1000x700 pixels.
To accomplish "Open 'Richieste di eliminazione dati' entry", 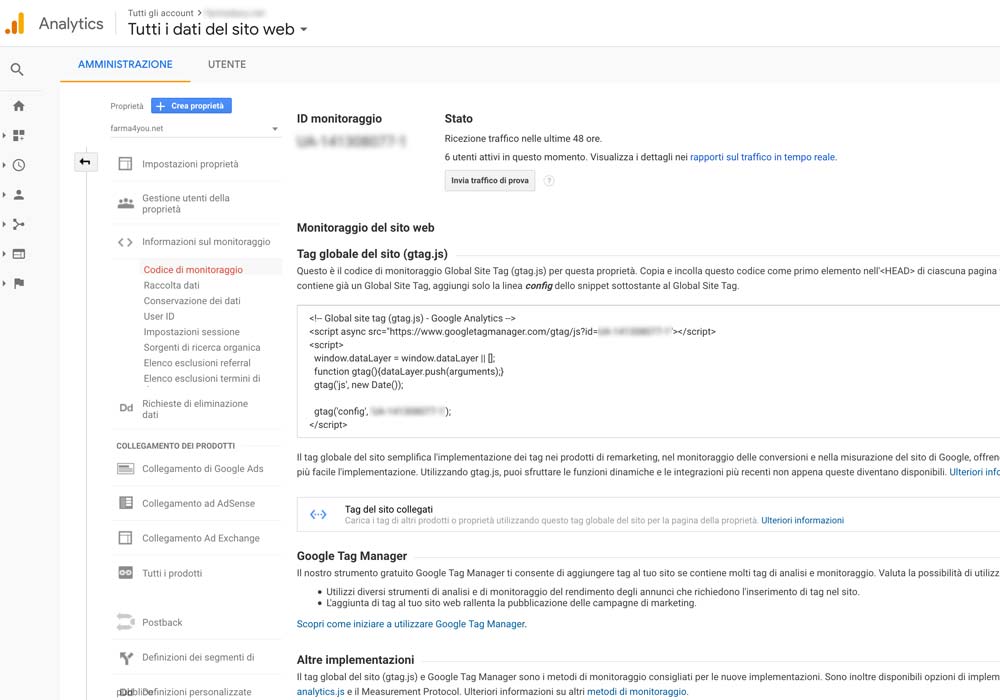I will [195, 409].
